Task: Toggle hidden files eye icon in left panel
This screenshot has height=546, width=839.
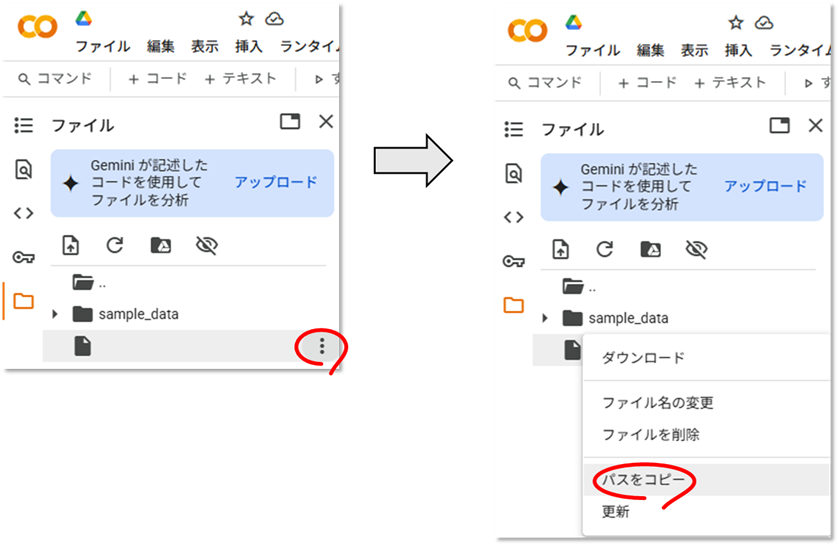Action: click(x=207, y=245)
